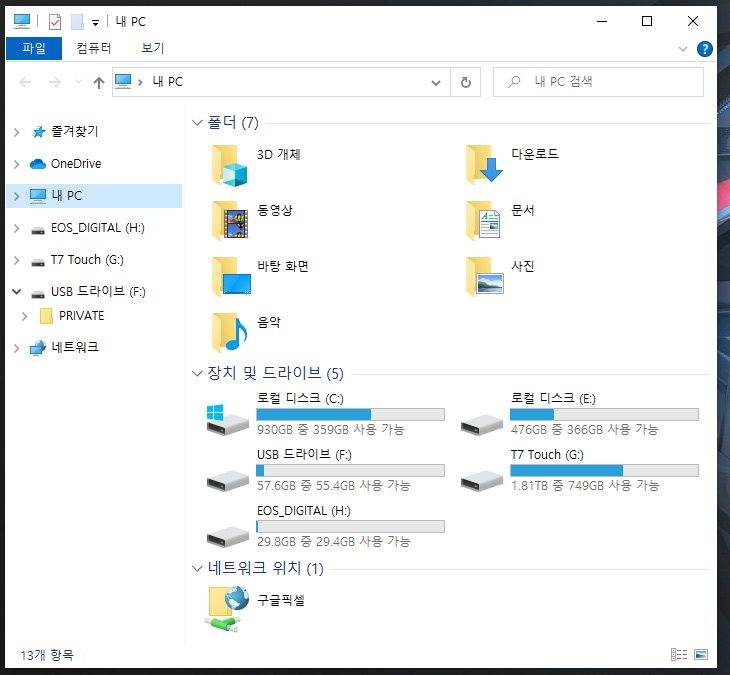This screenshot has width=730, height=675.
Task: Open the 컴퓨터 ribbon tab
Action: 94,48
